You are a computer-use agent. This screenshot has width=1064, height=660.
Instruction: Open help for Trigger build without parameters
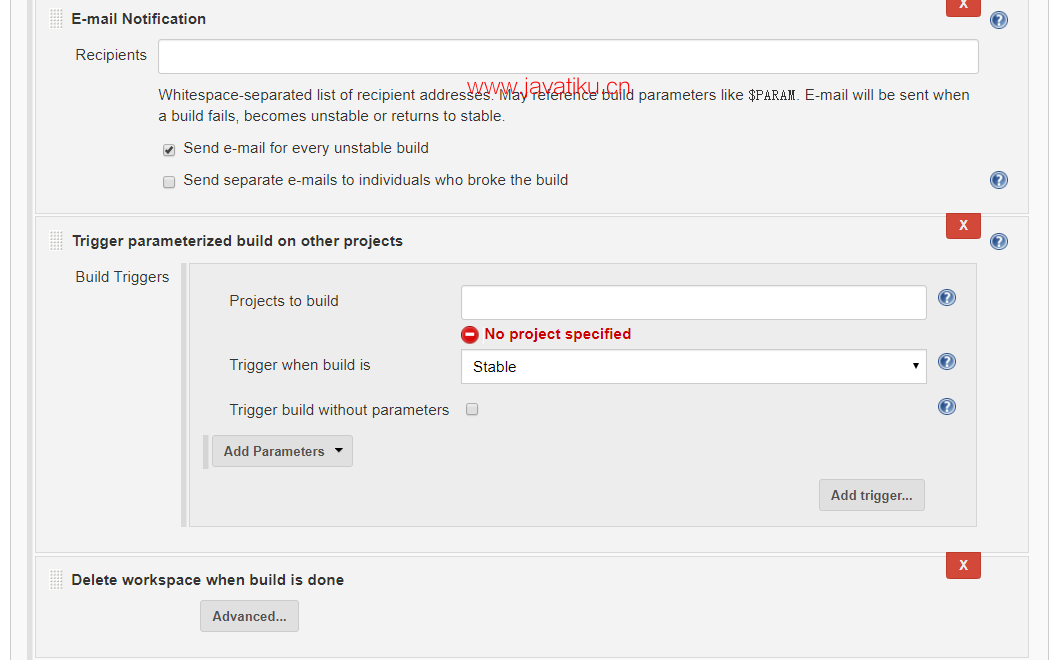coord(947,406)
